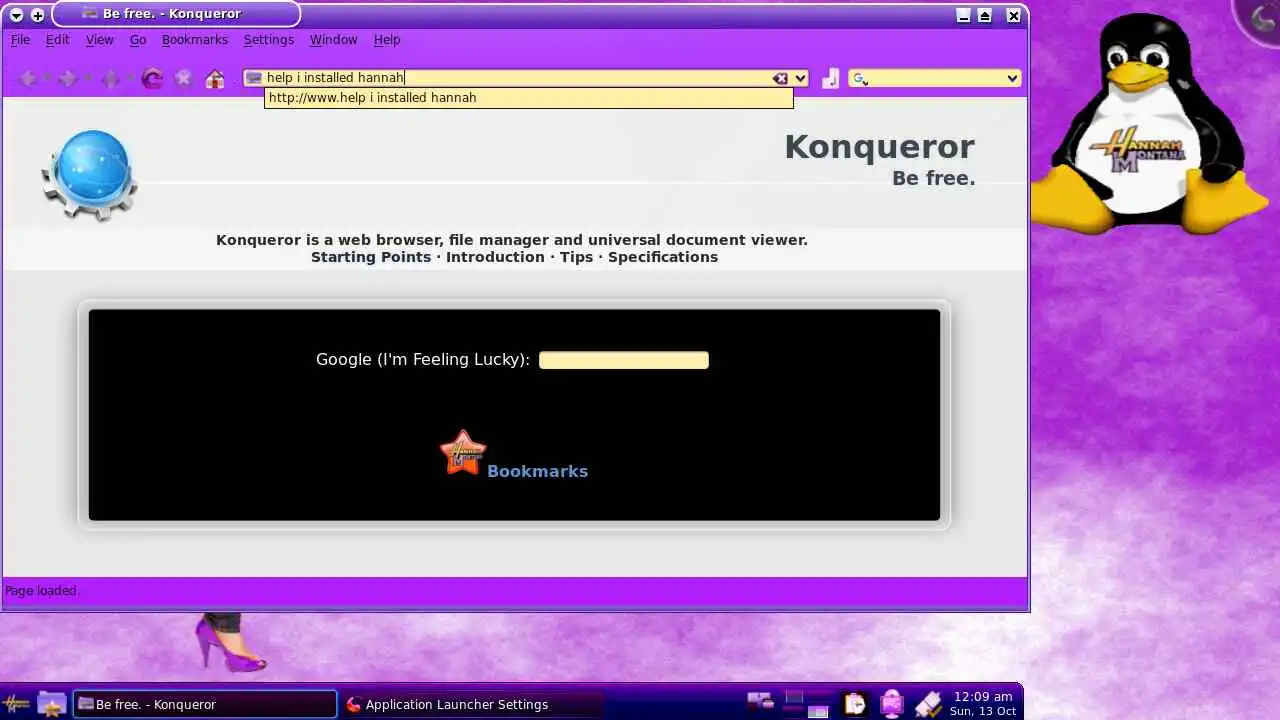Click the Go icon after the location bar
The height and width of the screenshot is (720, 1280).
[x=830, y=78]
